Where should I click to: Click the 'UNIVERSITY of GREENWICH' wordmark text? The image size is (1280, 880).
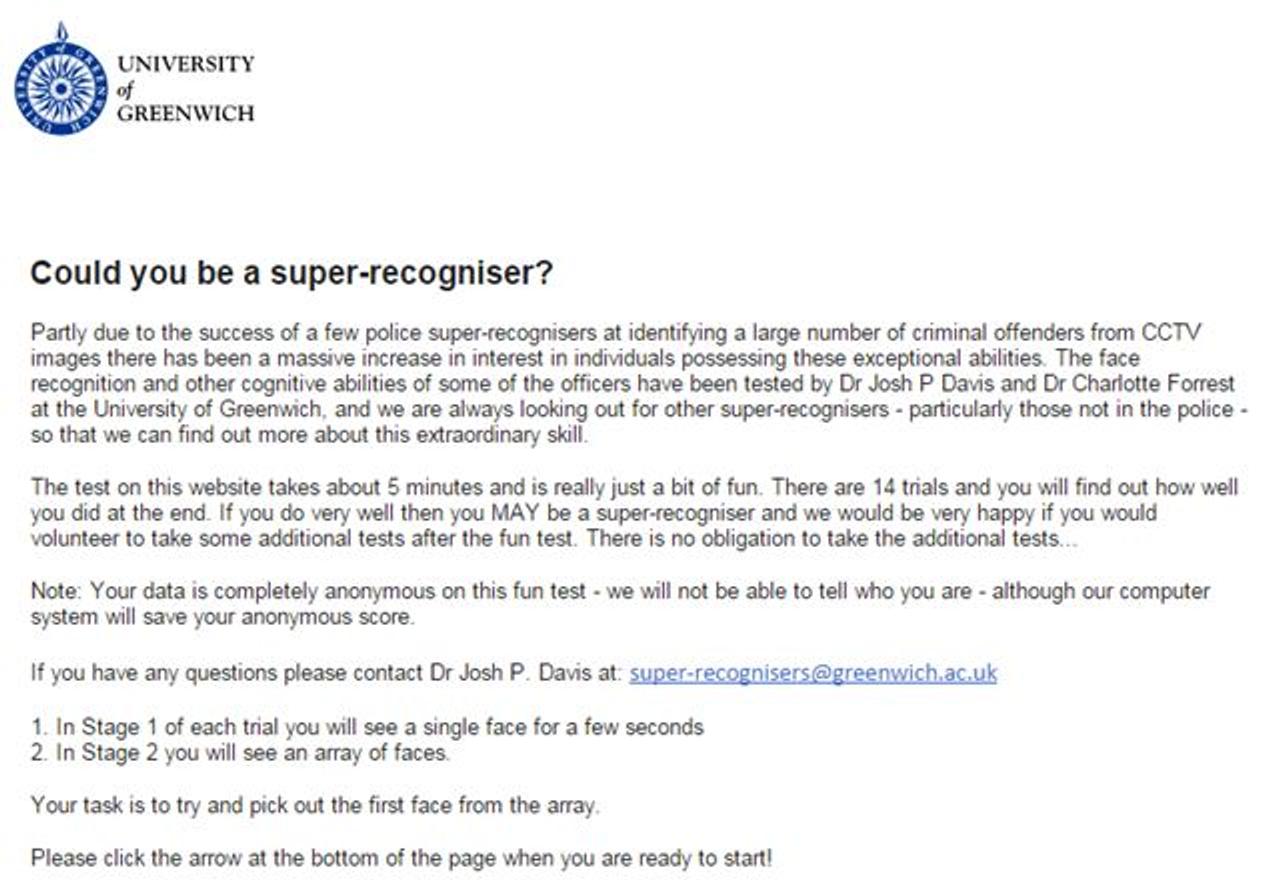185,88
